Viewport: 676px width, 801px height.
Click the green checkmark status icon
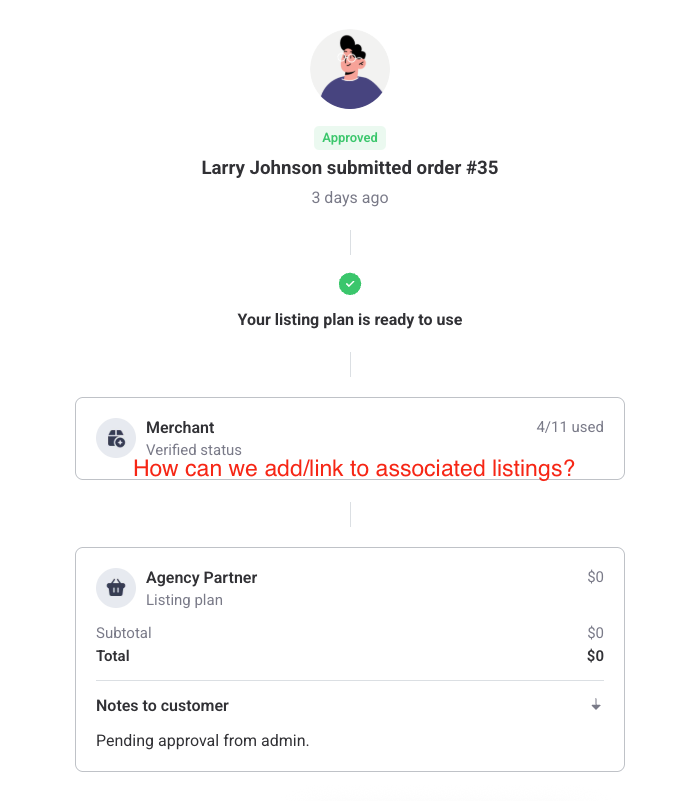tap(350, 284)
